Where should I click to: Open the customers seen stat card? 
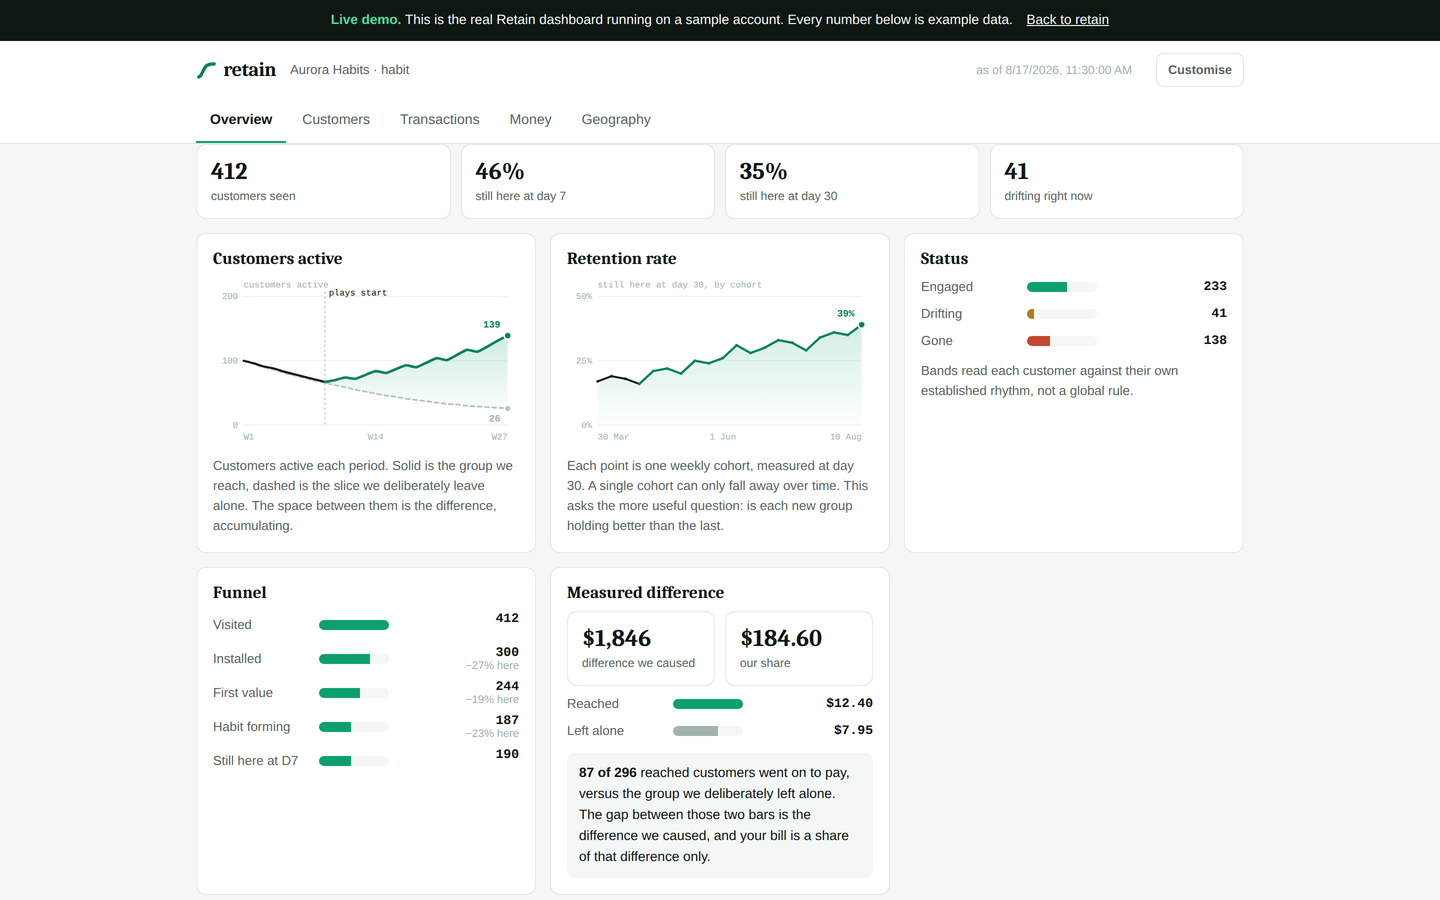coord(323,181)
